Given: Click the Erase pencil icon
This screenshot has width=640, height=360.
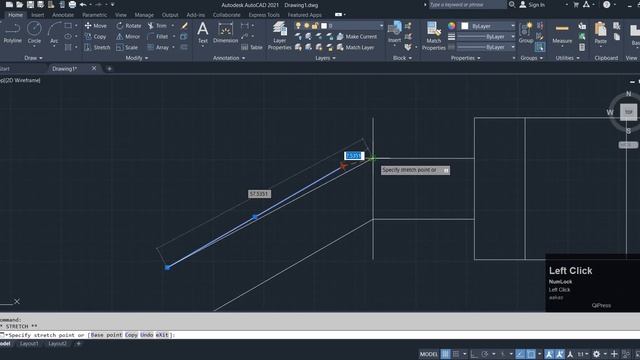Looking at the screenshot, I should coord(184,26).
